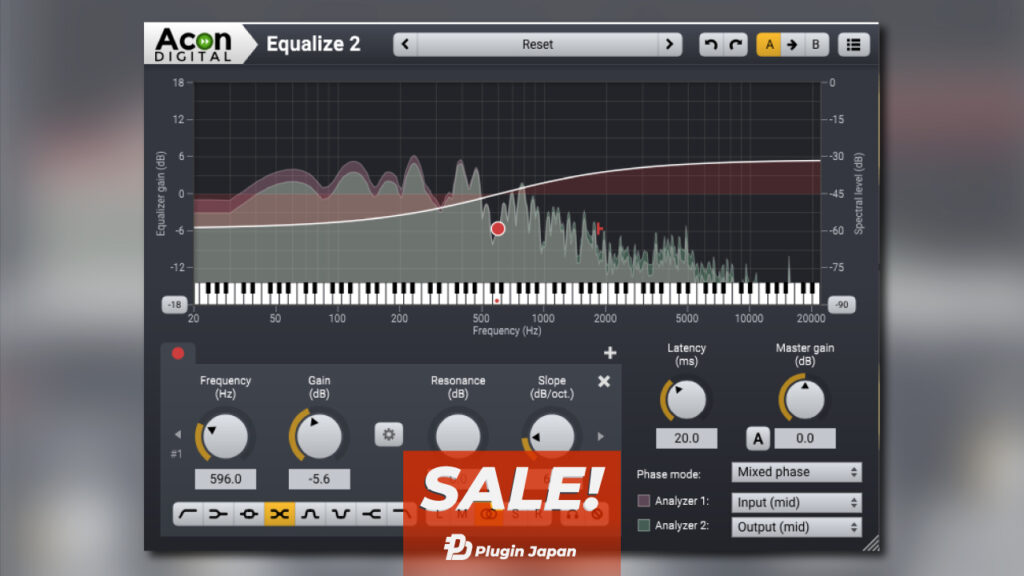This screenshot has width=1024, height=576.
Task: Click the Frequency value field 596.0
Action: tap(225, 479)
